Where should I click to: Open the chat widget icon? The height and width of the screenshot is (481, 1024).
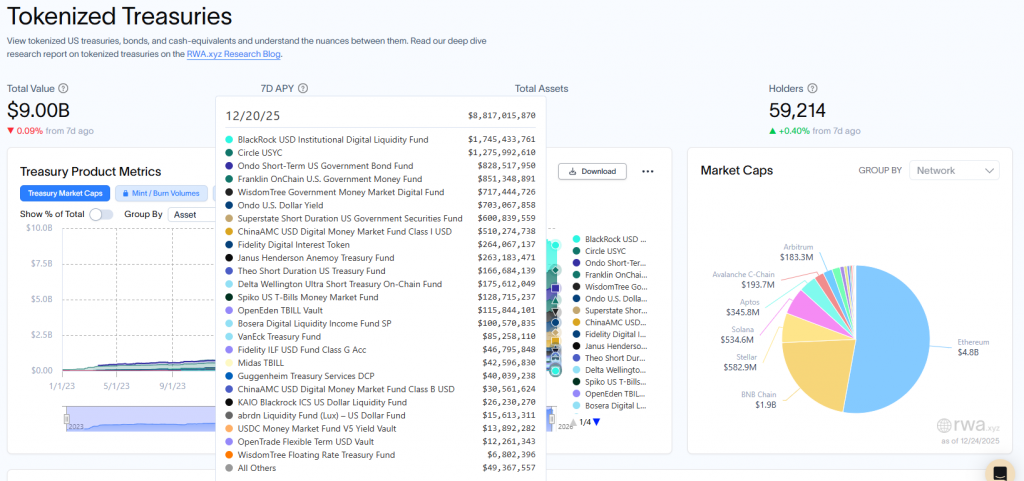999,472
